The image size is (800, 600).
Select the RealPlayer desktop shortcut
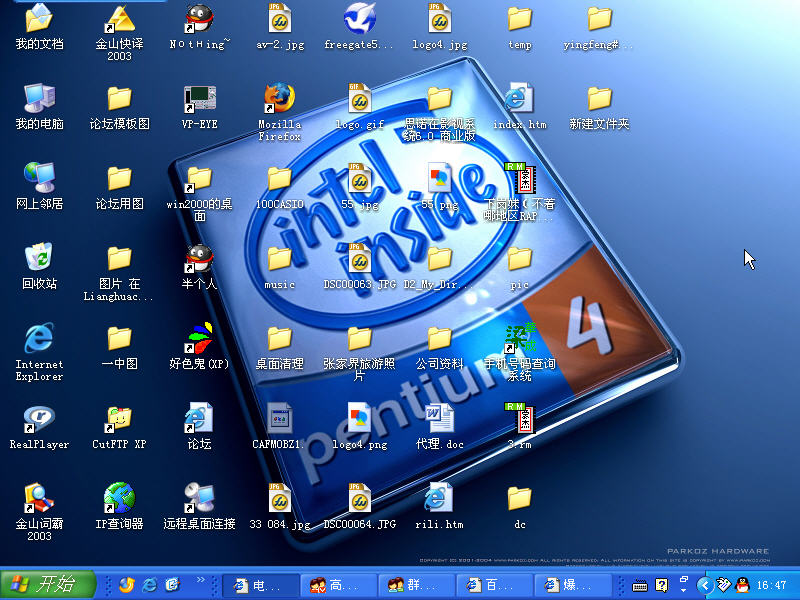point(39,419)
